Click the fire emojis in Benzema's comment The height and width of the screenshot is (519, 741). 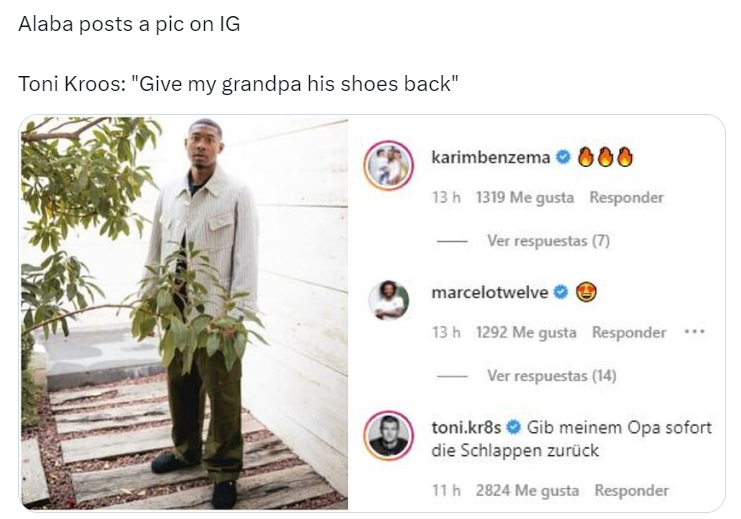pos(605,157)
